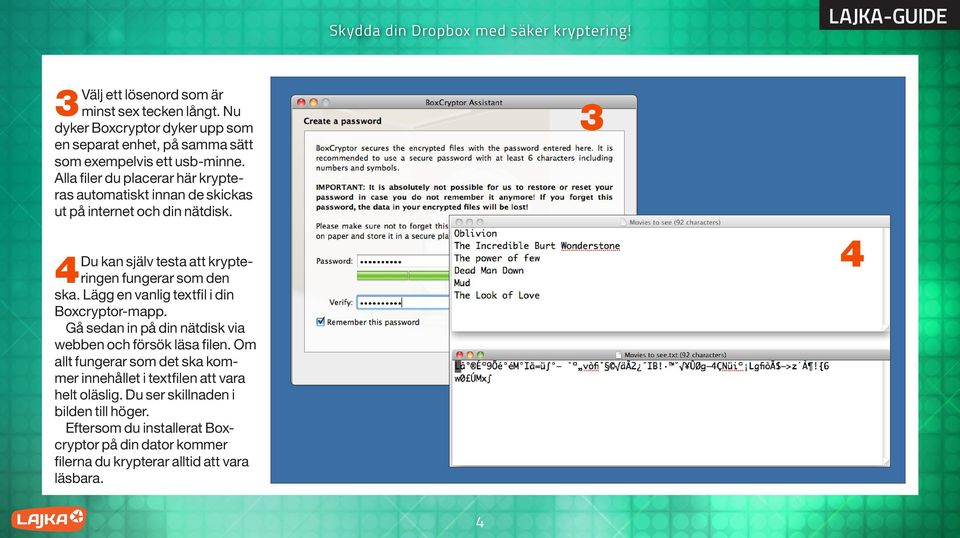The height and width of the screenshot is (538, 960).
Task: Click the document icon in upper Movies title
Action: pyautogui.click(x=623, y=222)
